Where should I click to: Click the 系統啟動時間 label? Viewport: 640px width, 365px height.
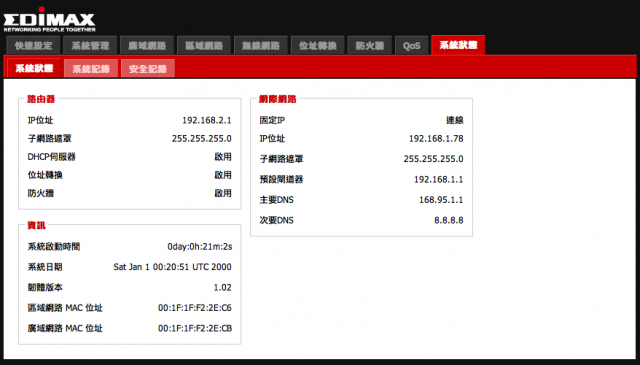click(54, 247)
